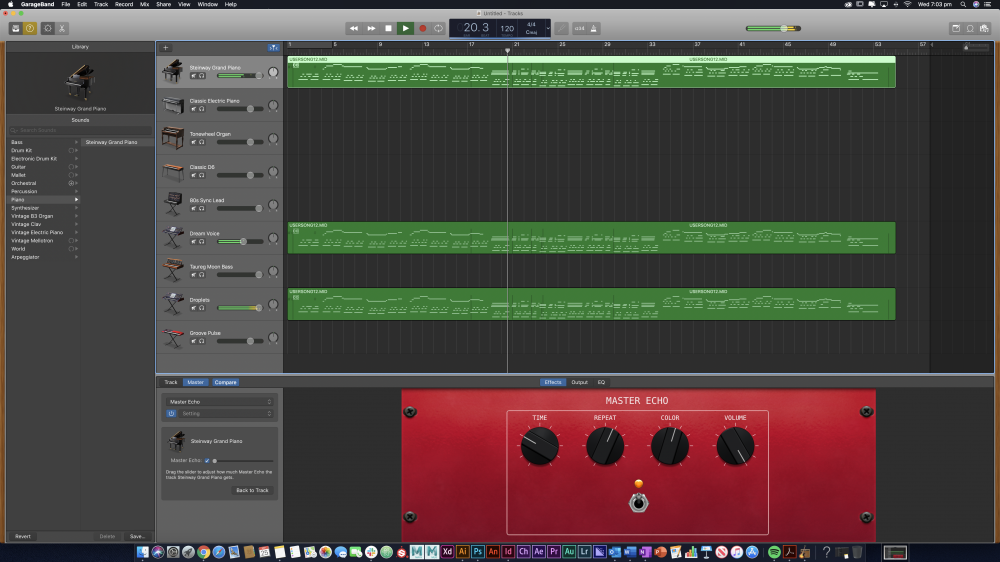Click the Taurus Moon Bass track icon
Screen dimensions: 1000x562
(x=172, y=270)
